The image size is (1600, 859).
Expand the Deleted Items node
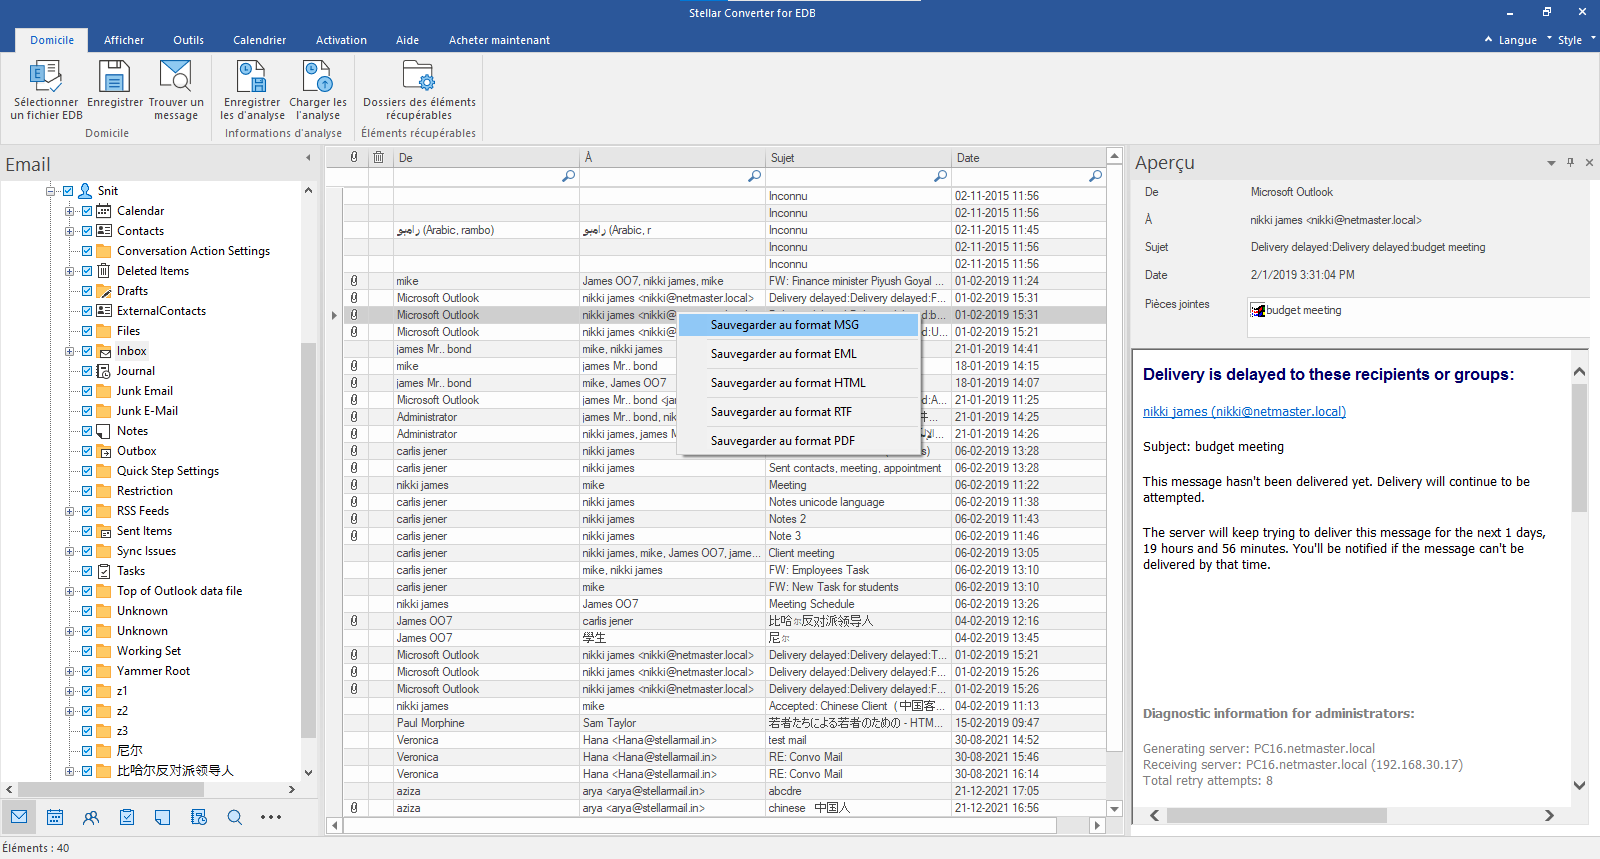[x=69, y=270]
